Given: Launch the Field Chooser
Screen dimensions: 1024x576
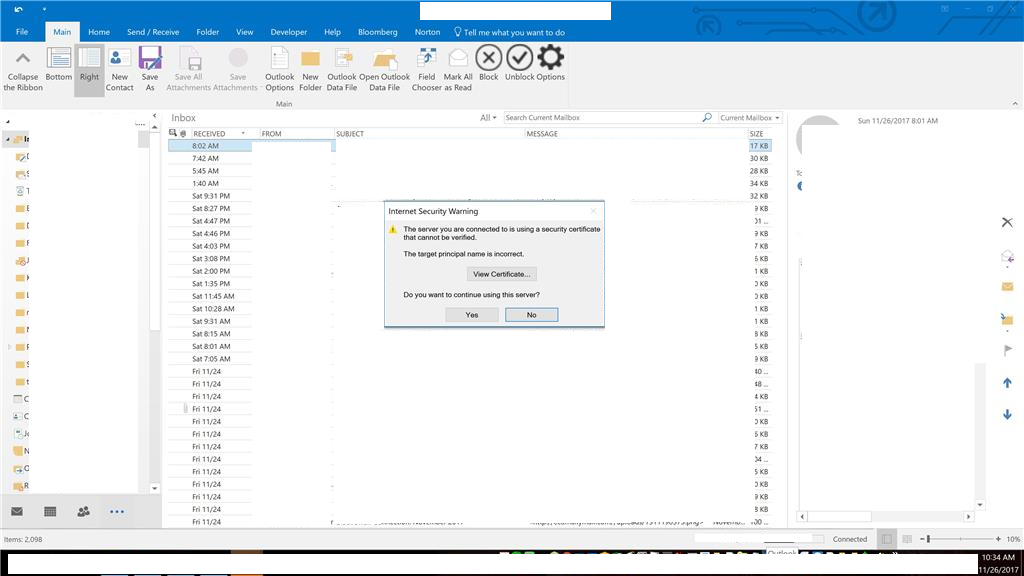Looking at the screenshot, I should coord(426,69).
